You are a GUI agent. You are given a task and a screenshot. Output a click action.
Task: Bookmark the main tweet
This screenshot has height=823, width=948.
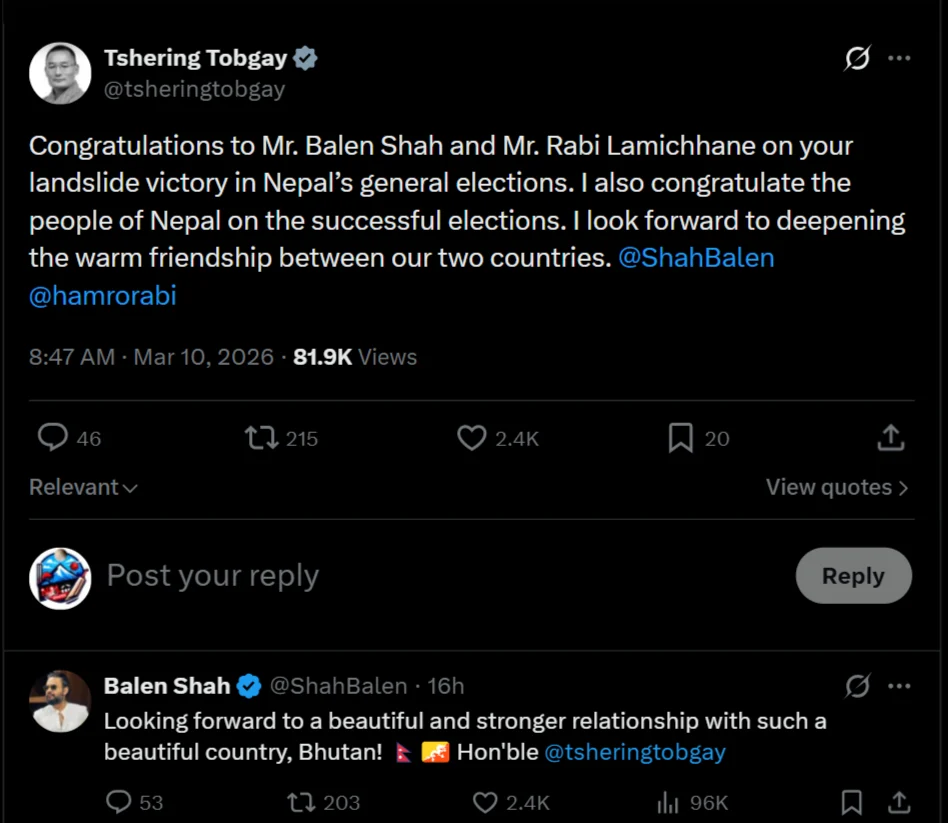[x=681, y=438]
